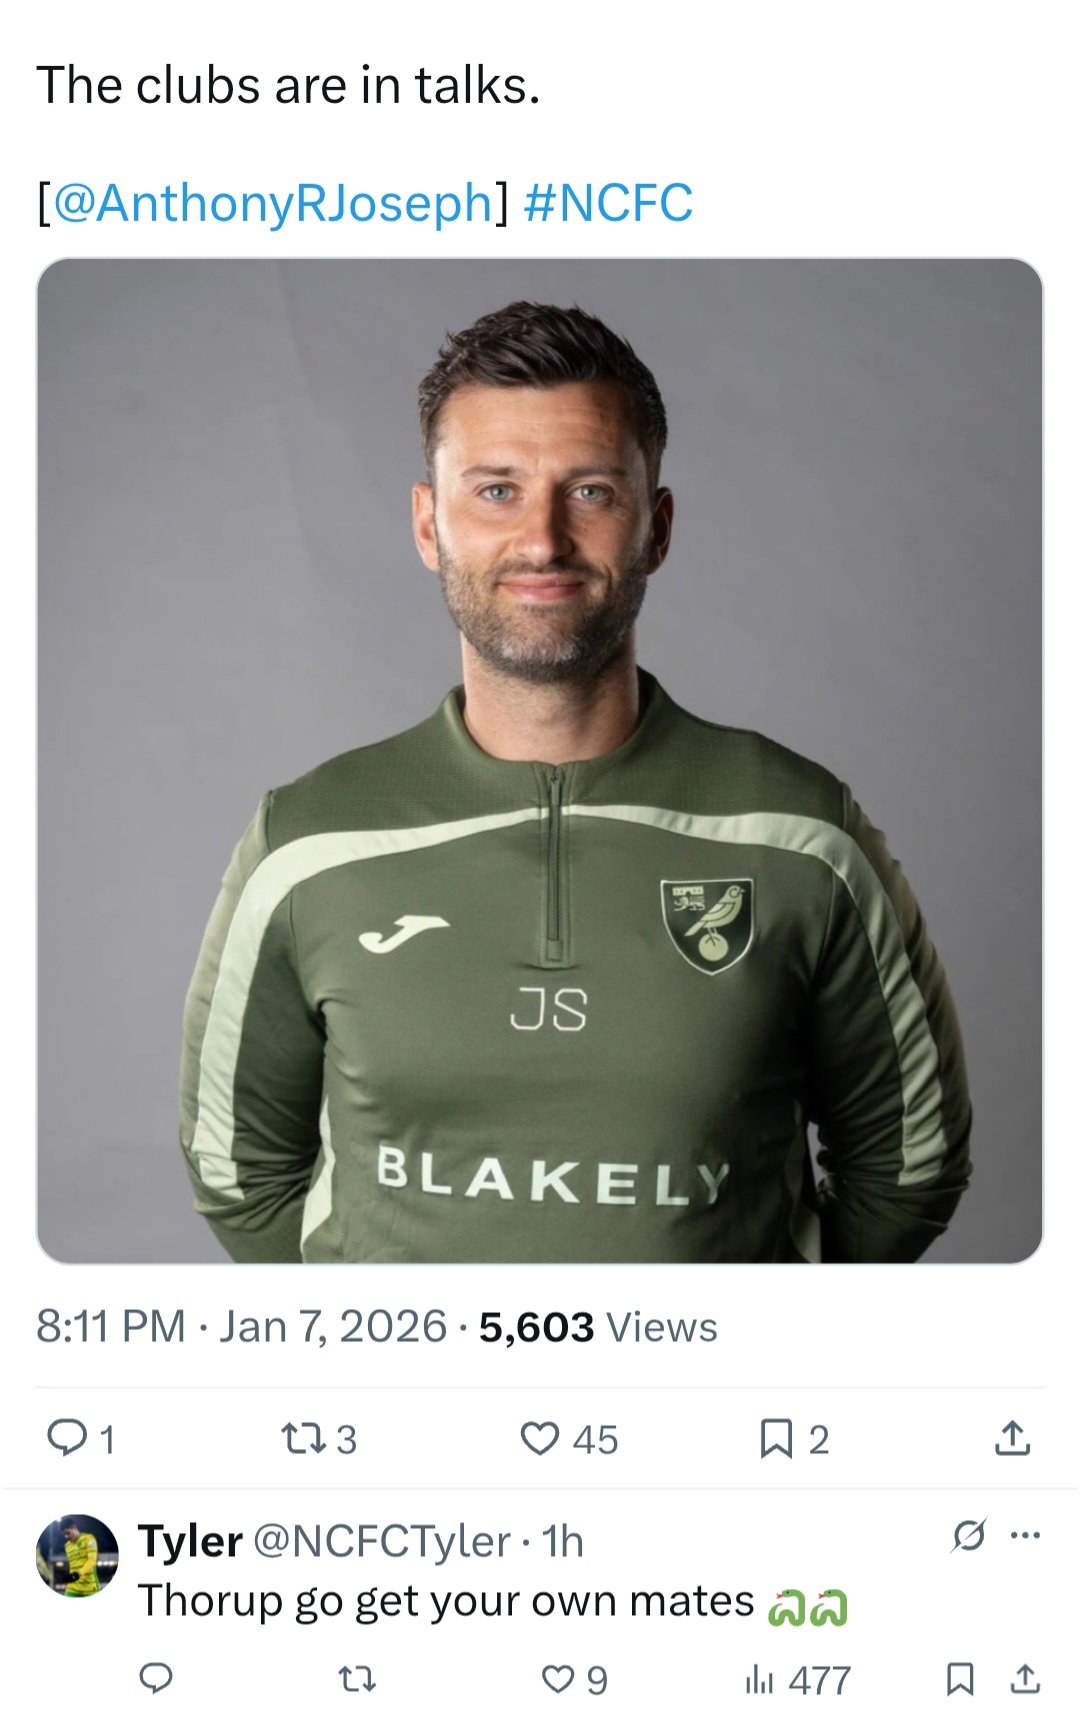
Task: Open the coach photo in the tweet
Action: pos(540,760)
